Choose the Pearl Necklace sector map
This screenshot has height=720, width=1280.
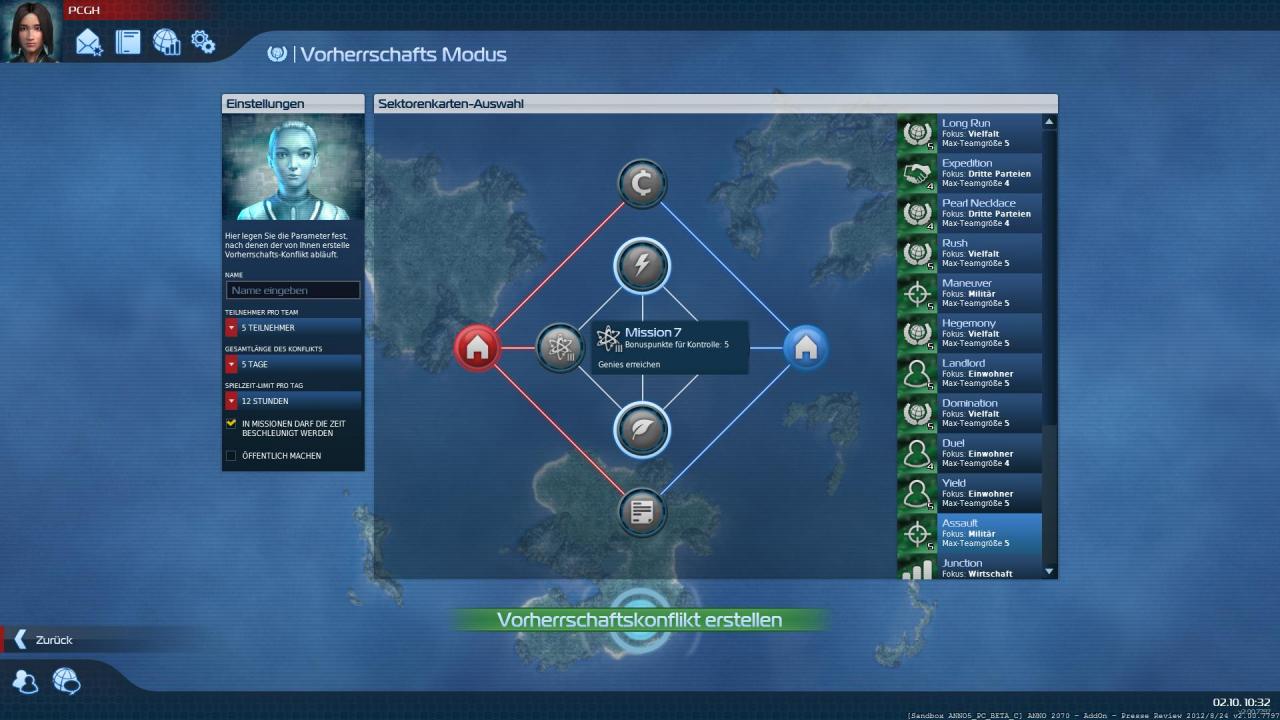tap(970, 213)
